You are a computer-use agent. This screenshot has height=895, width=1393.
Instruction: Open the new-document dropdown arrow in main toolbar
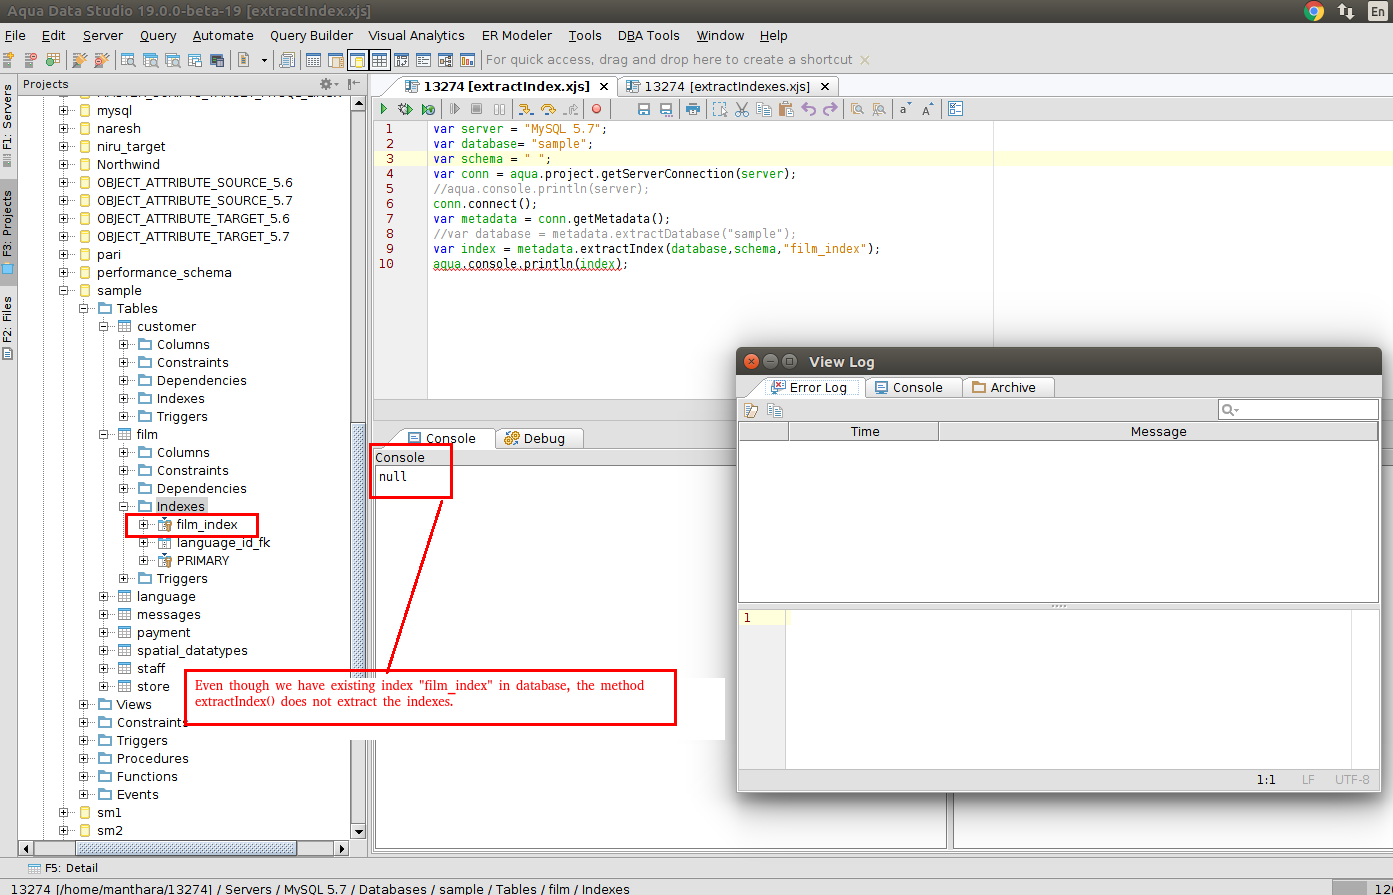click(264, 60)
